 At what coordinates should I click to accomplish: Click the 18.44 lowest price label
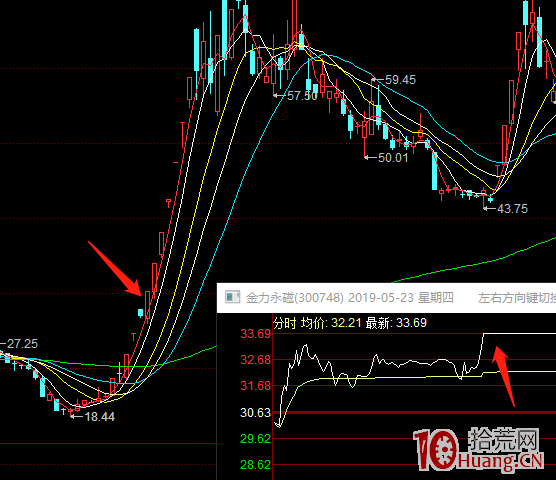100,417
